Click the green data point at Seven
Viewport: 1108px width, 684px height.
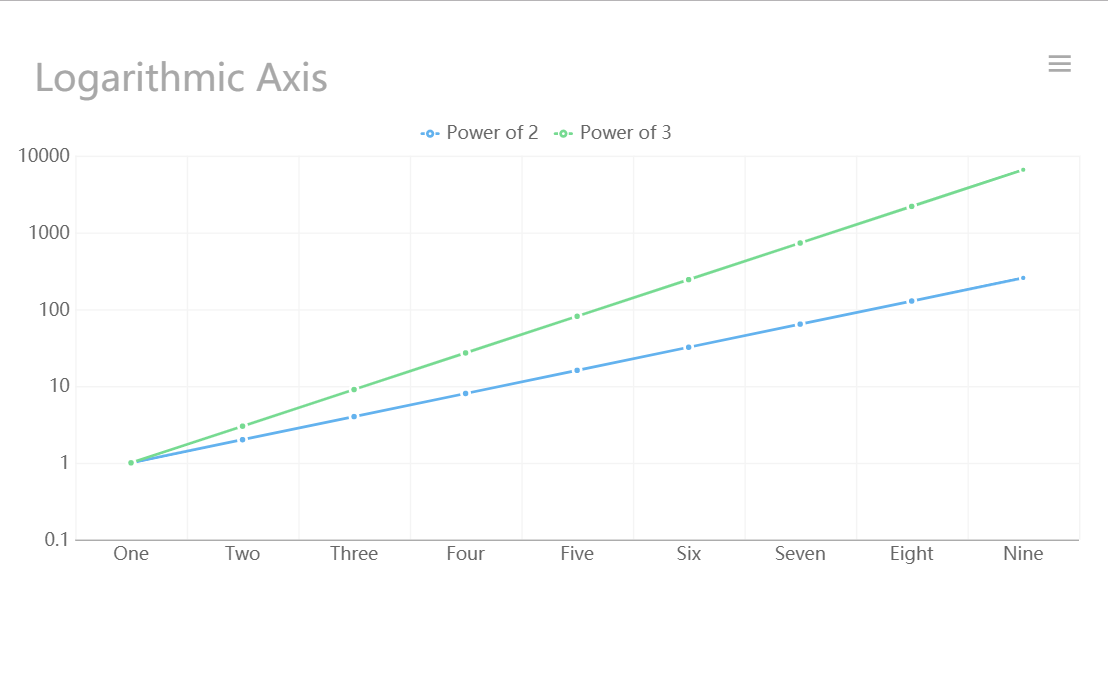tap(800, 243)
